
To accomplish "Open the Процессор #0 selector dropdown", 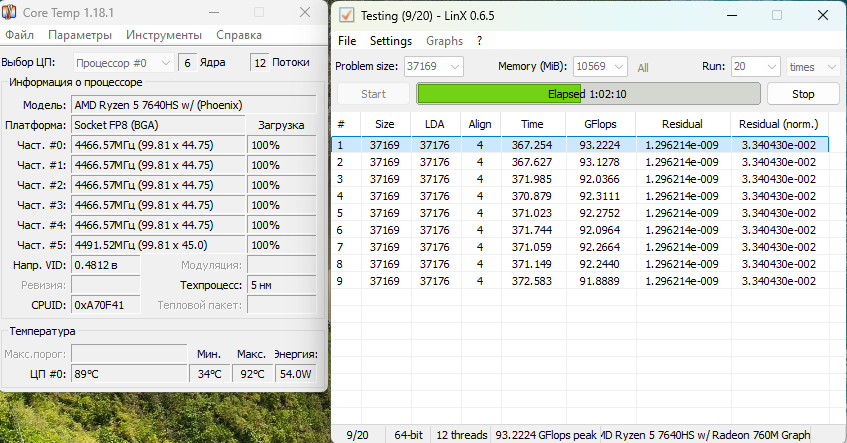I will tap(123, 63).
